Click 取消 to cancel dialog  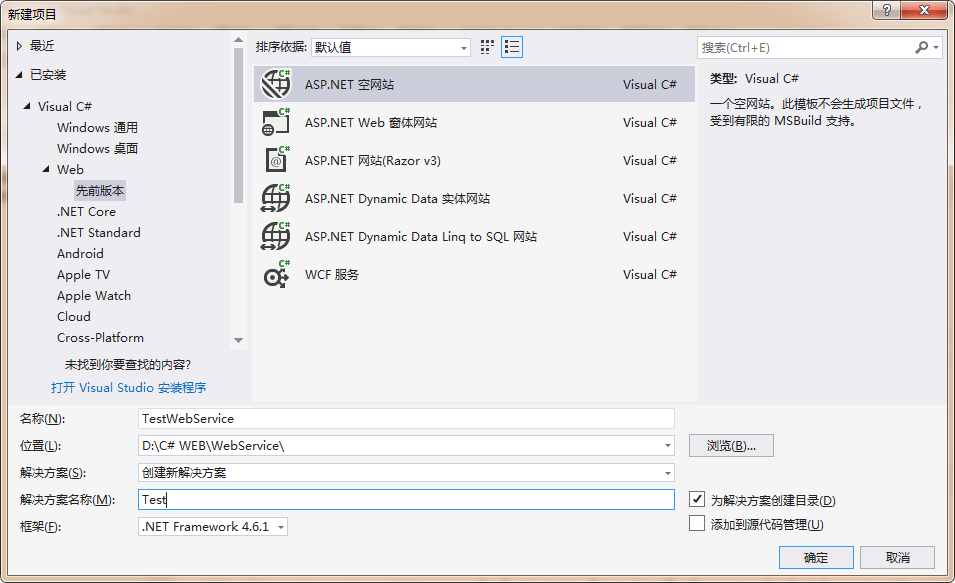tap(898, 557)
